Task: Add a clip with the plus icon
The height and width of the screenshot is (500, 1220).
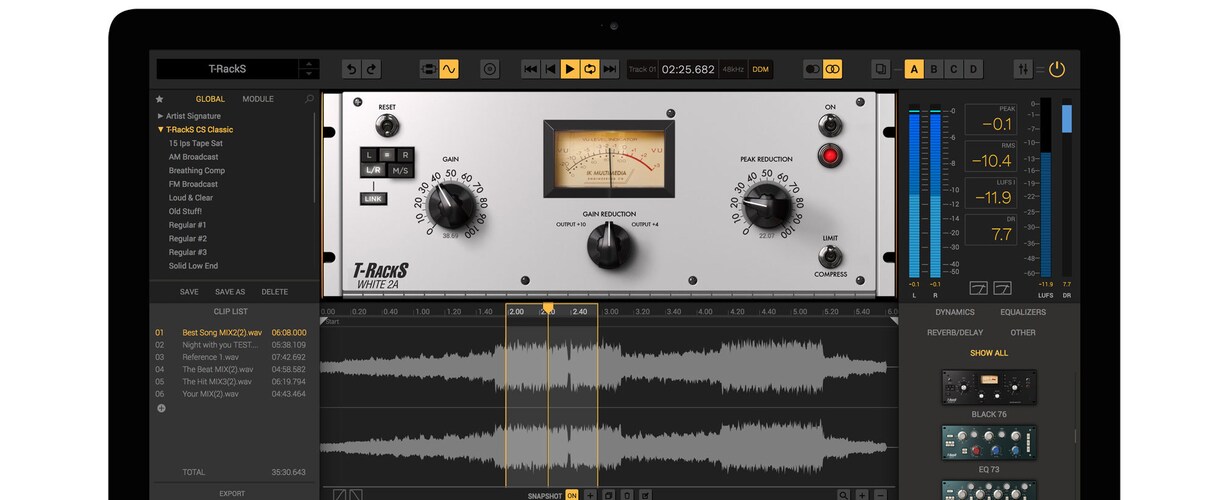Action: [161, 408]
